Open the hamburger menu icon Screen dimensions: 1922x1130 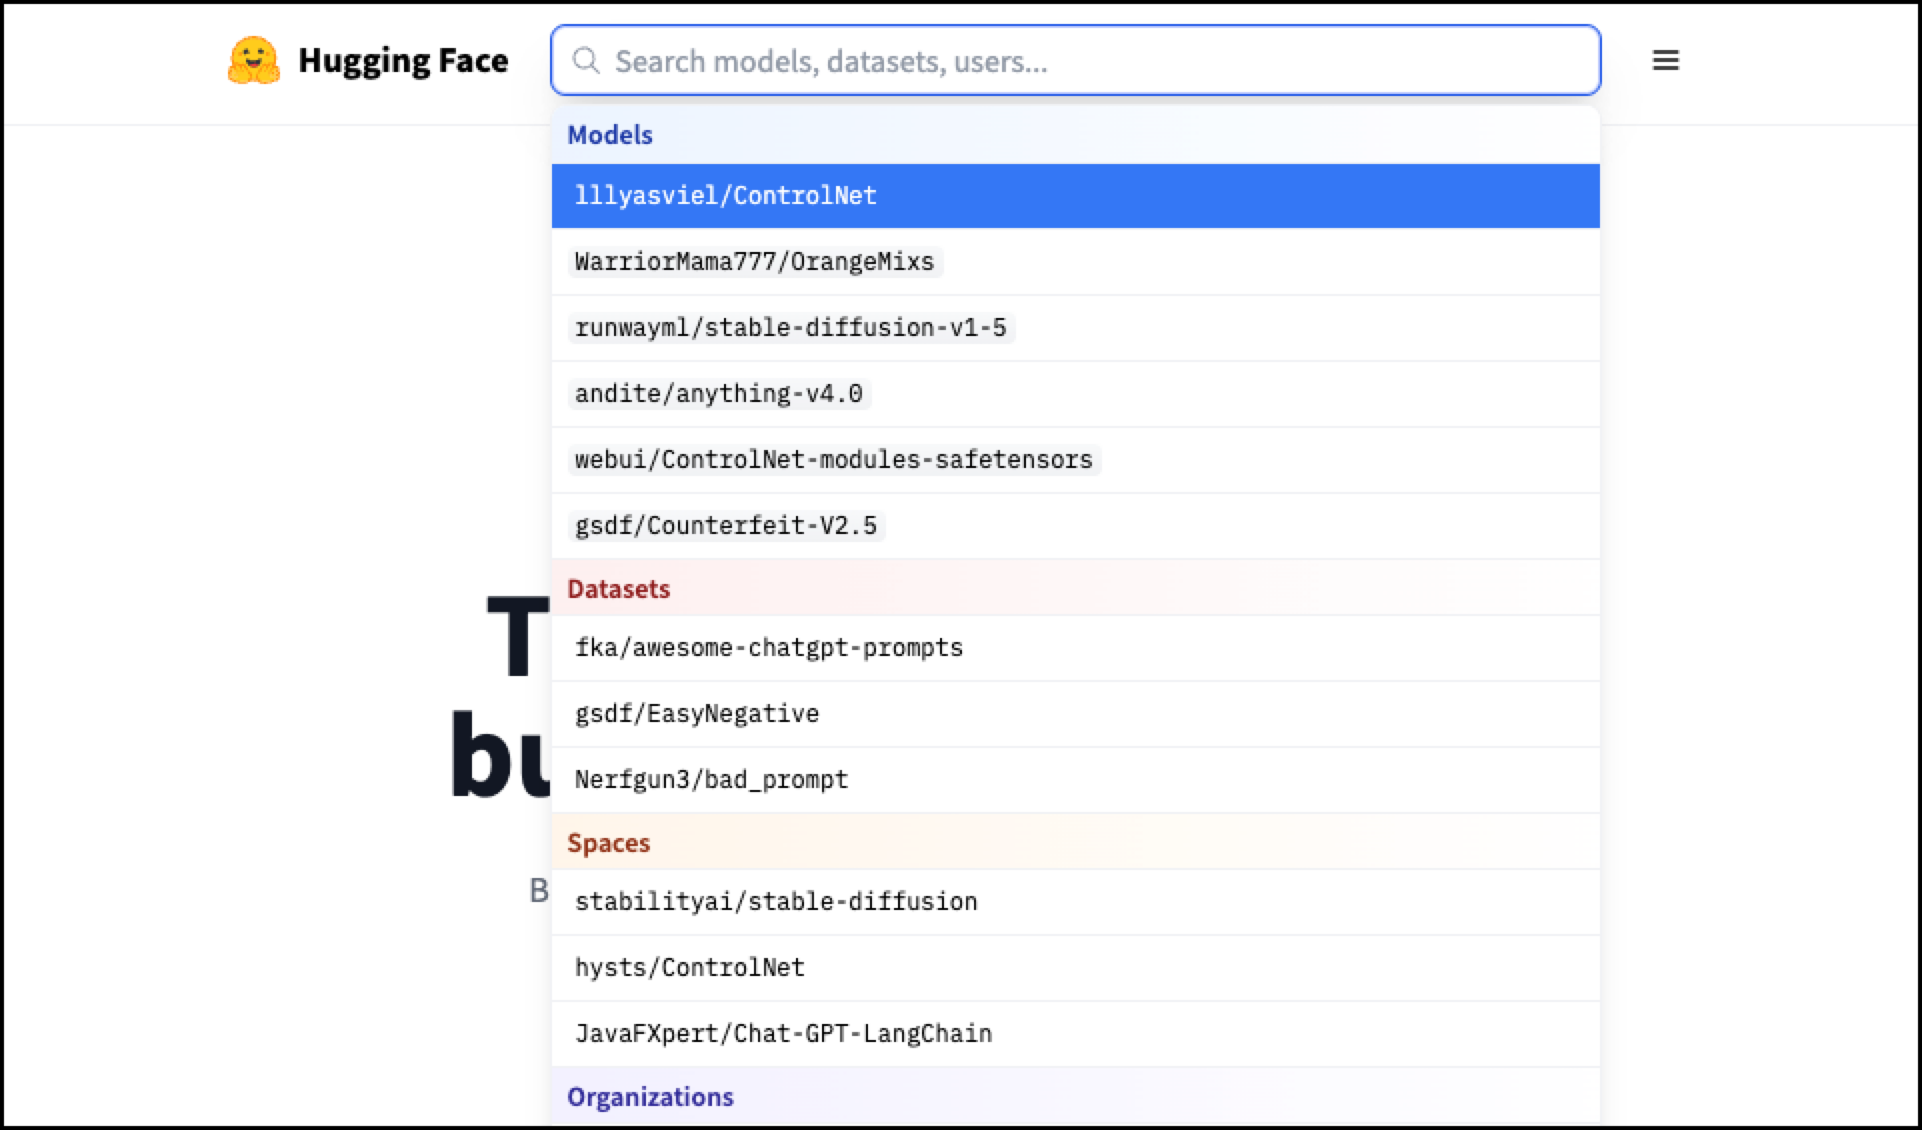pyautogui.click(x=1665, y=61)
